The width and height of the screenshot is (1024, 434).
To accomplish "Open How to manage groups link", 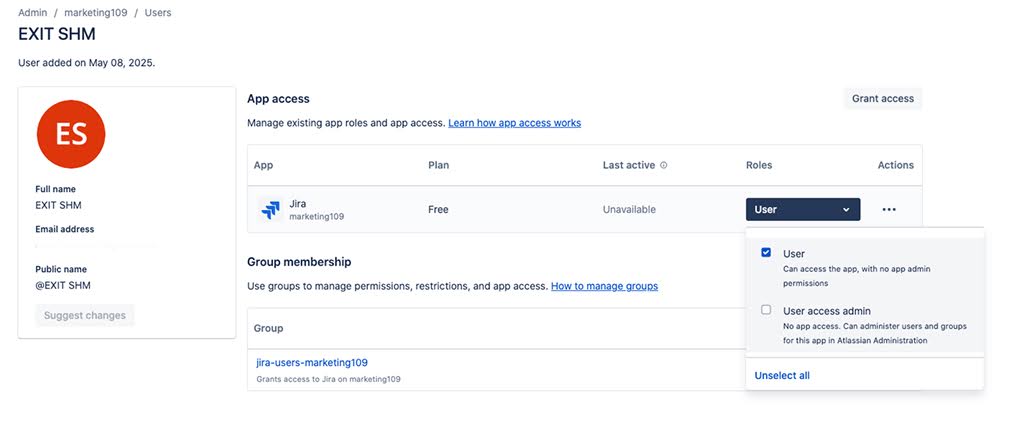I will pyautogui.click(x=604, y=286).
